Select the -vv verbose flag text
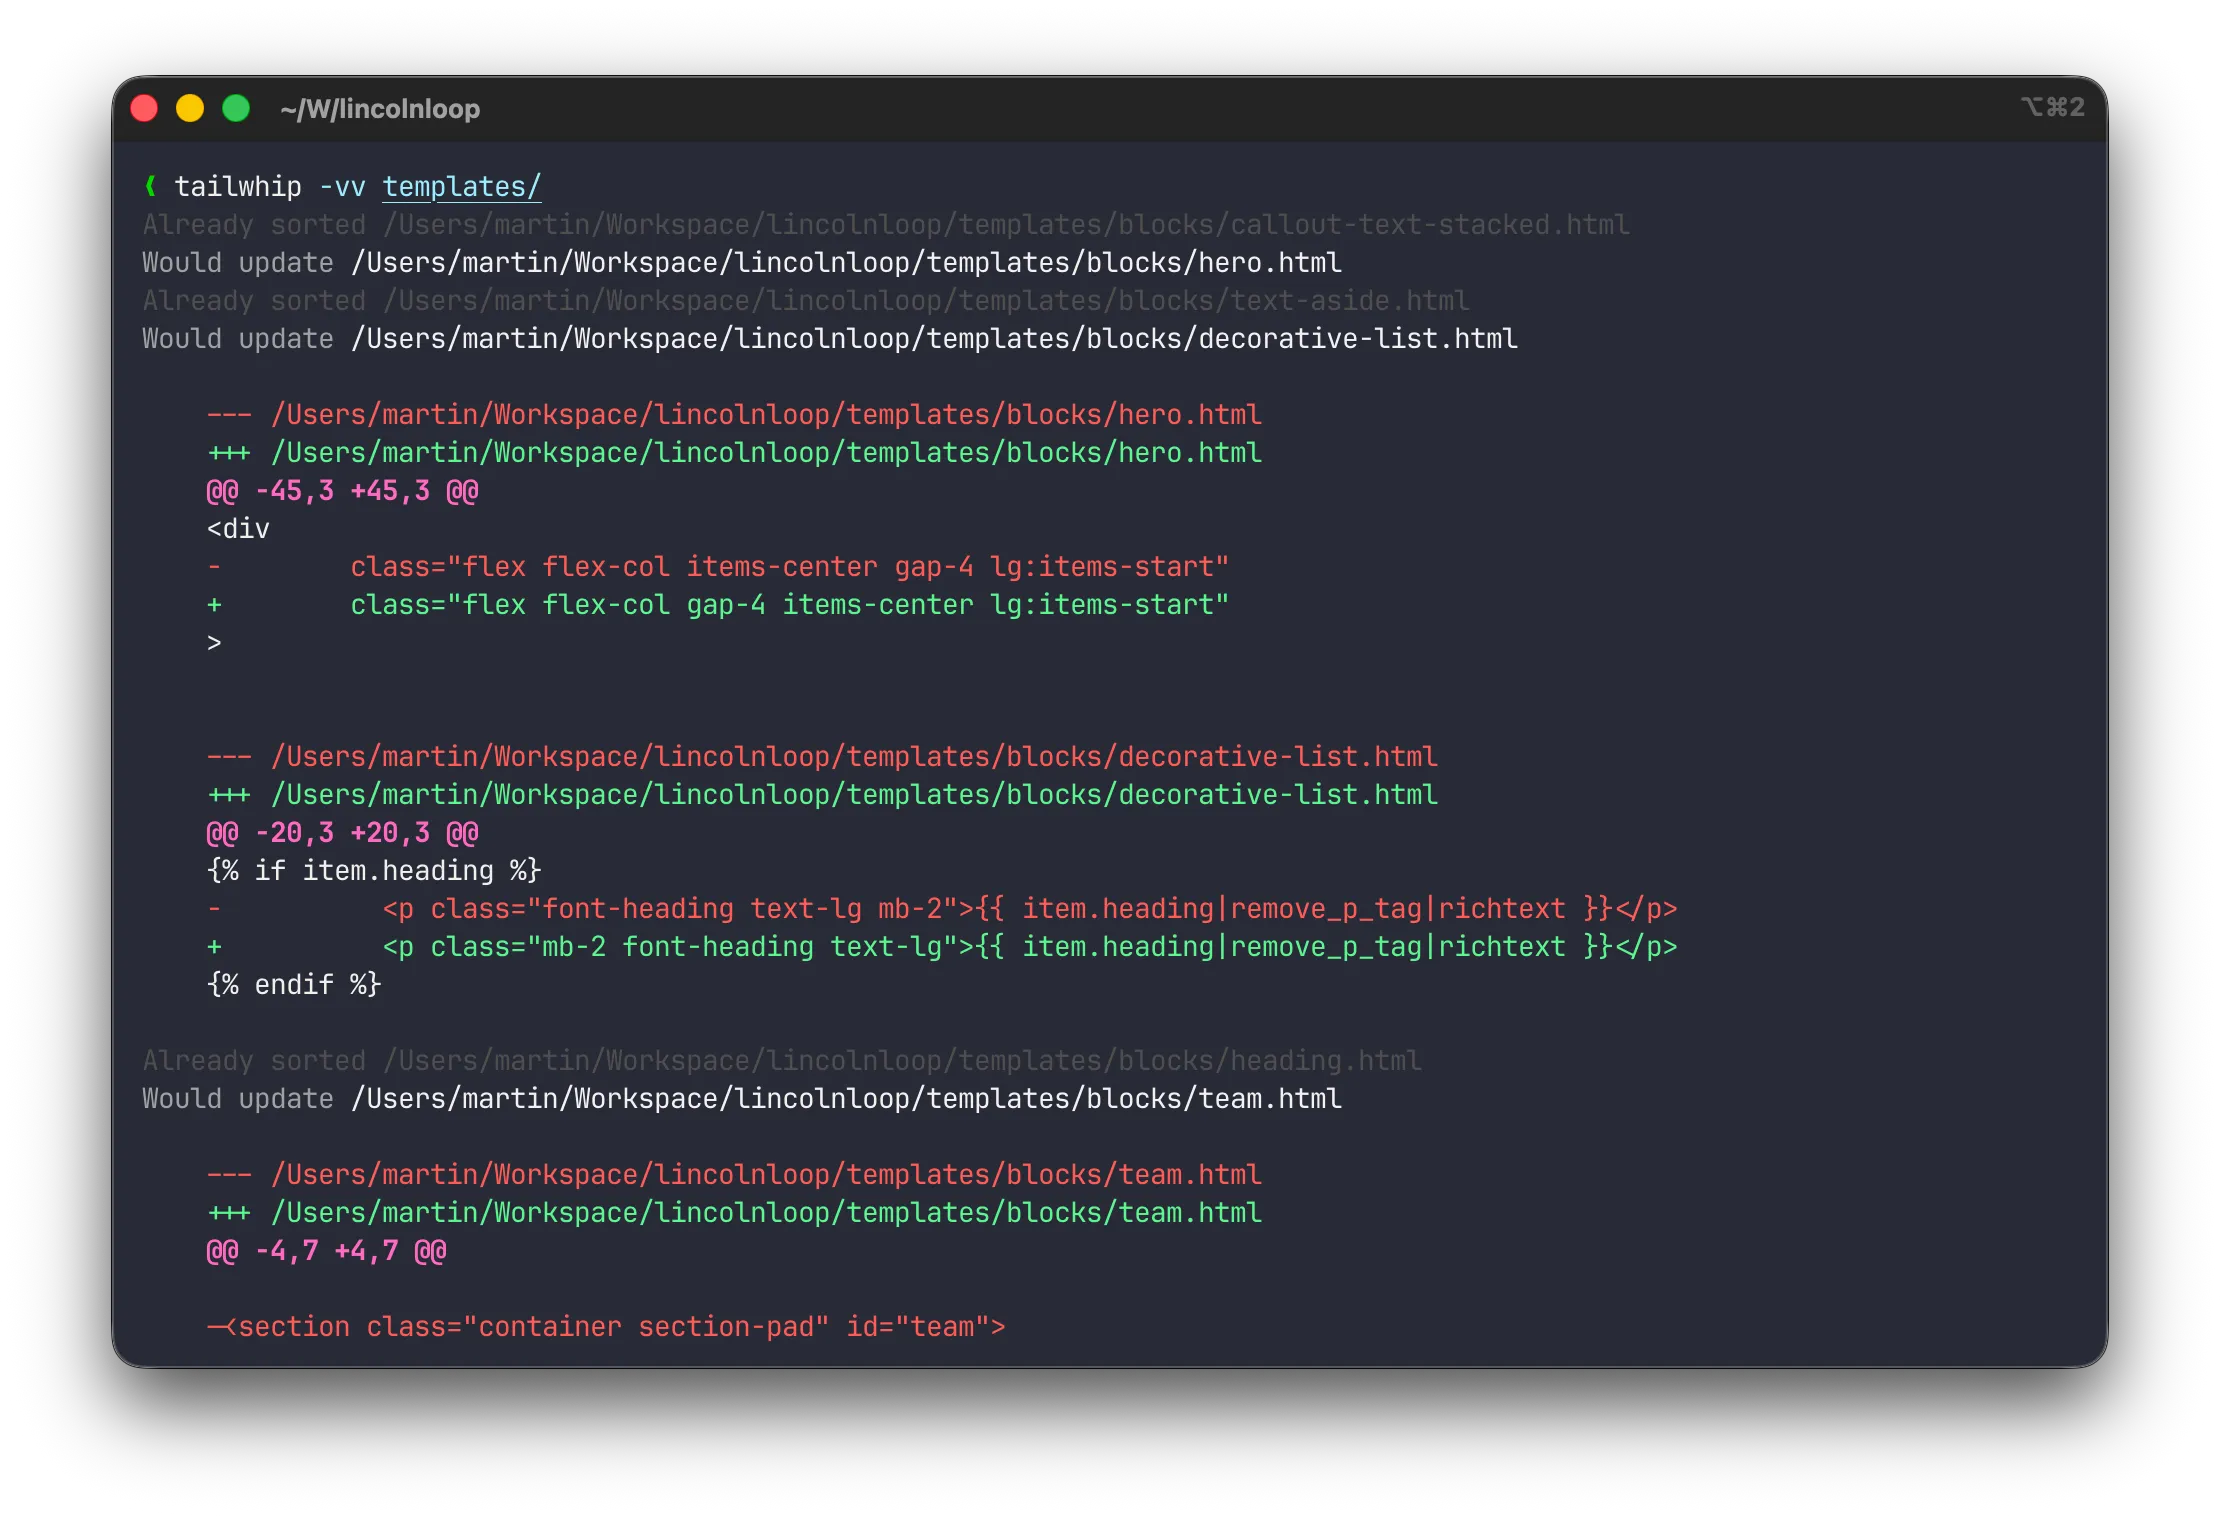 [340, 186]
